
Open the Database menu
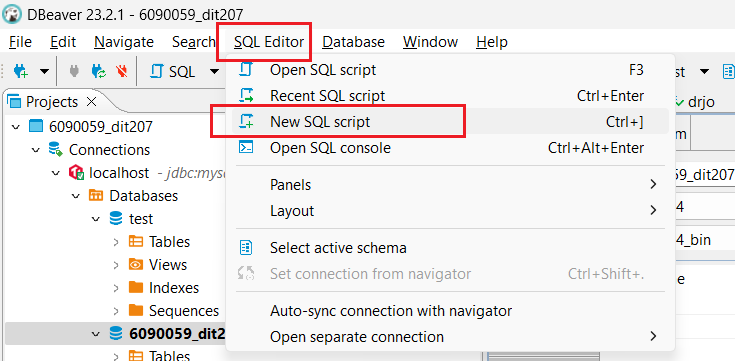point(353,42)
